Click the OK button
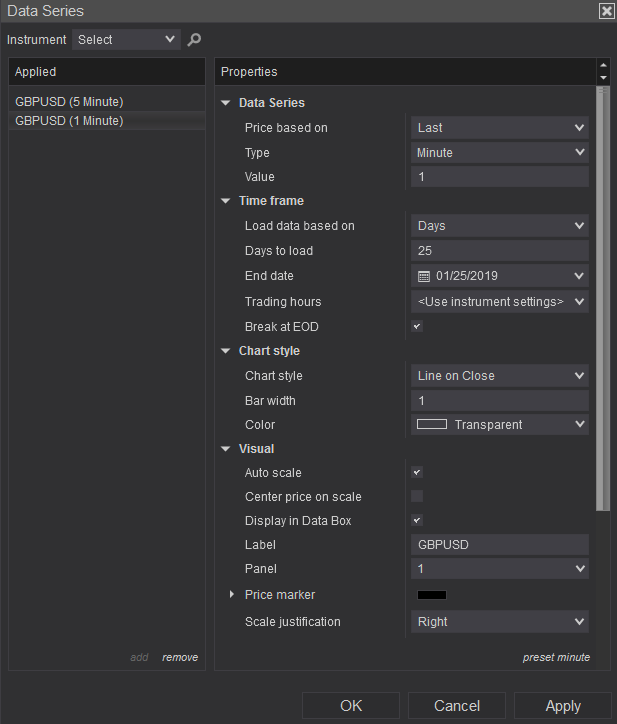The width and height of the screenshot is (617, 724). (351, 706)
